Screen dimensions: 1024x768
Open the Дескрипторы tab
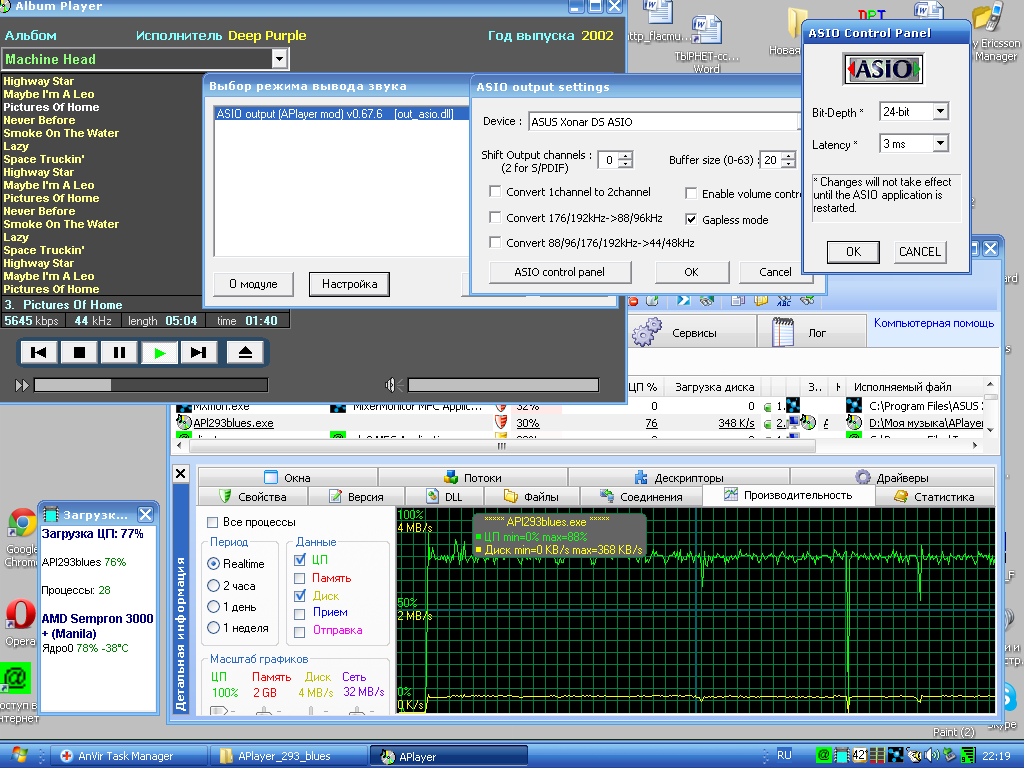coord(679,477)
